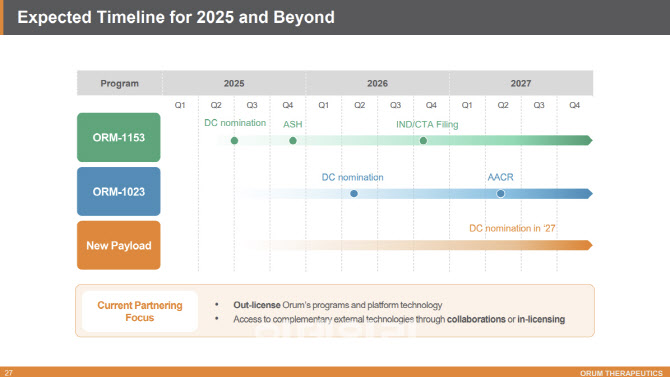Screen dimensions: 670x377
Task: Click the 2025 year header
Action: [x=234, y=83]
